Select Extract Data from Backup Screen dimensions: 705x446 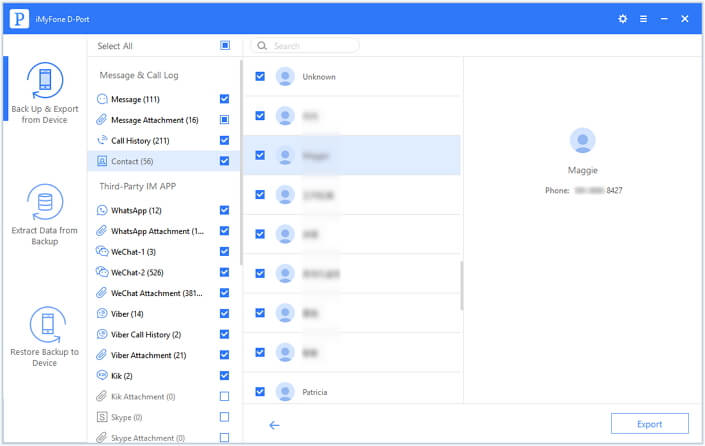tap(45, 214)
